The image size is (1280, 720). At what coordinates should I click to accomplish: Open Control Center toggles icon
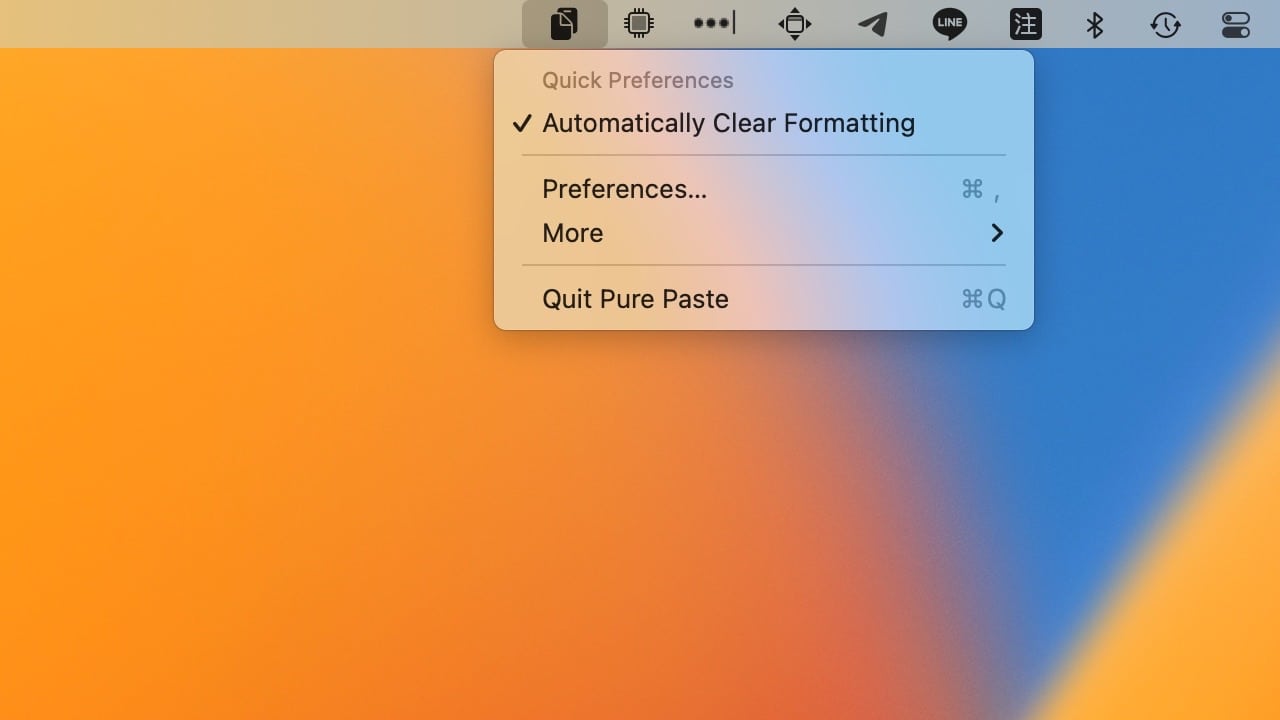pyautogui.click(x=1236, y=24)
